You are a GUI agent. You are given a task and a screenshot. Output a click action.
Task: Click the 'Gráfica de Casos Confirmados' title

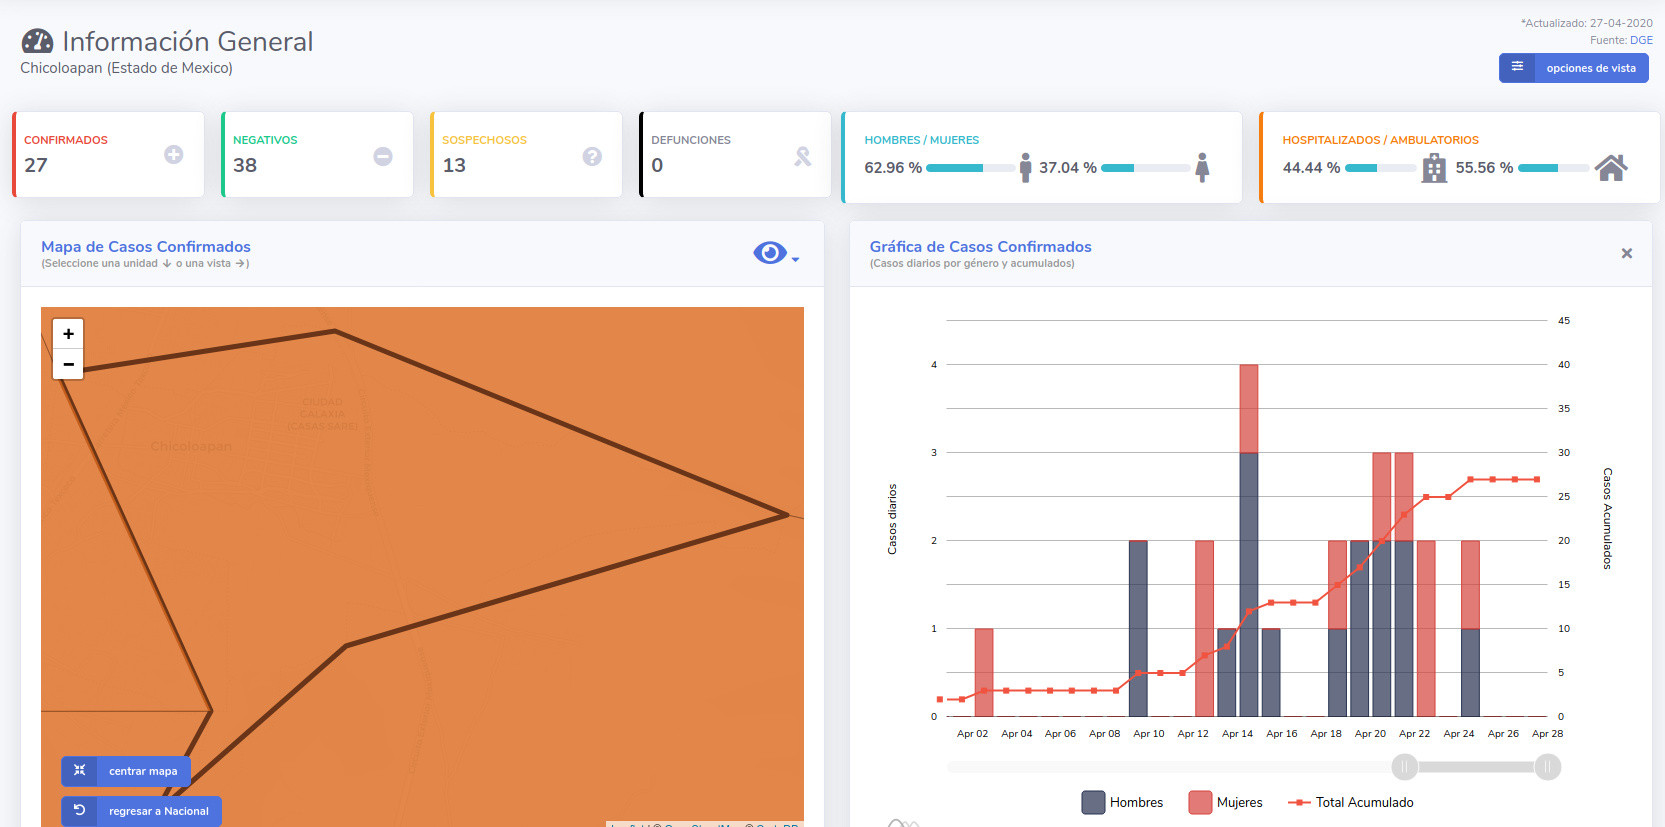click(980, 246)
